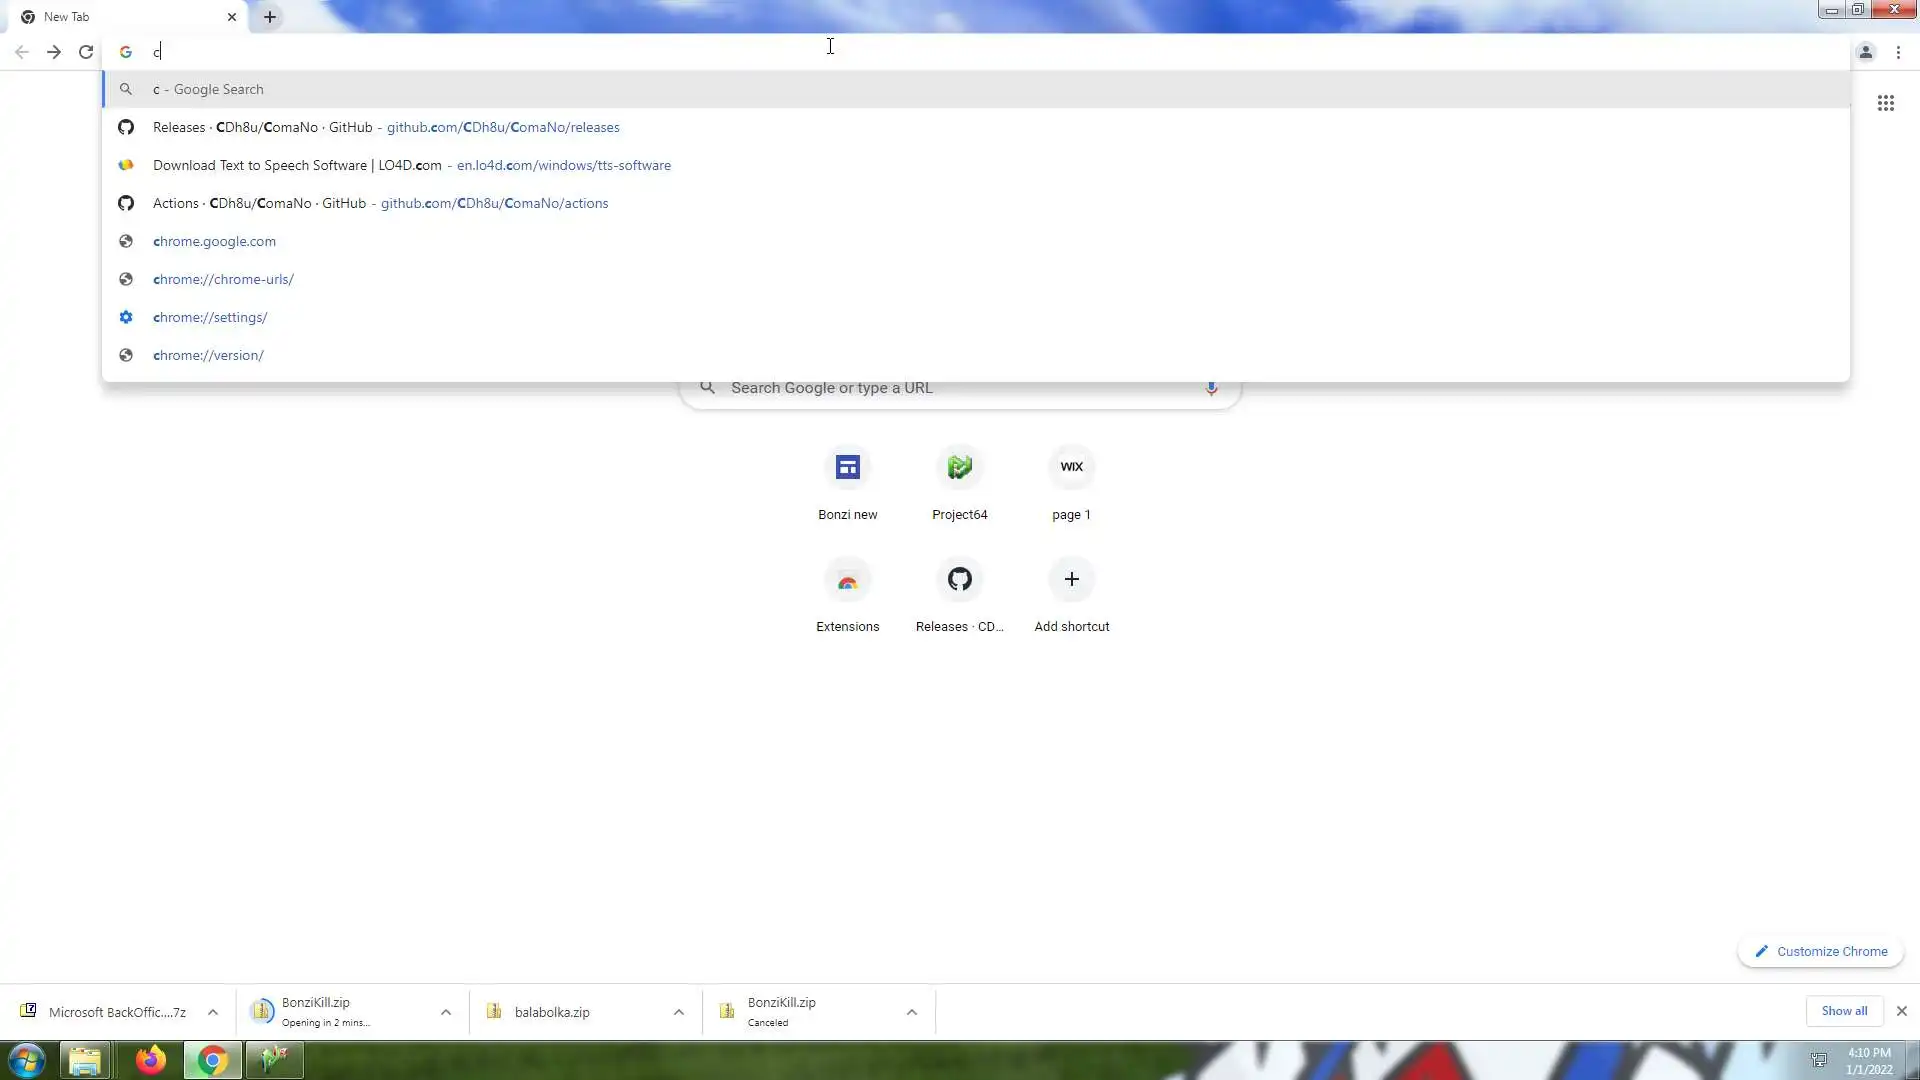Image resolution: width=1920 pixels, height=1080 pixels.
Task: Open the Chrome three-dot menu
Action: (x=1898, y=52)
